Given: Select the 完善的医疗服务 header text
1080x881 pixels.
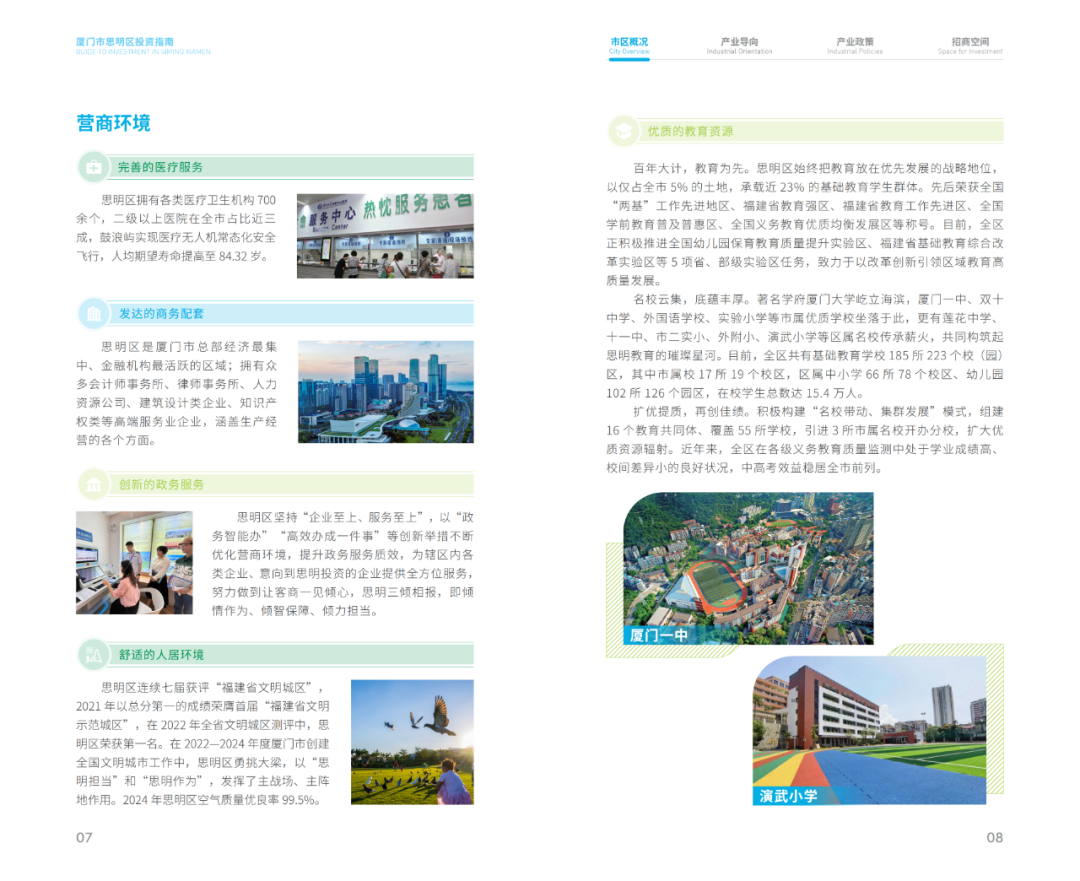Looking at the screenshot, I should pos(160,167).
